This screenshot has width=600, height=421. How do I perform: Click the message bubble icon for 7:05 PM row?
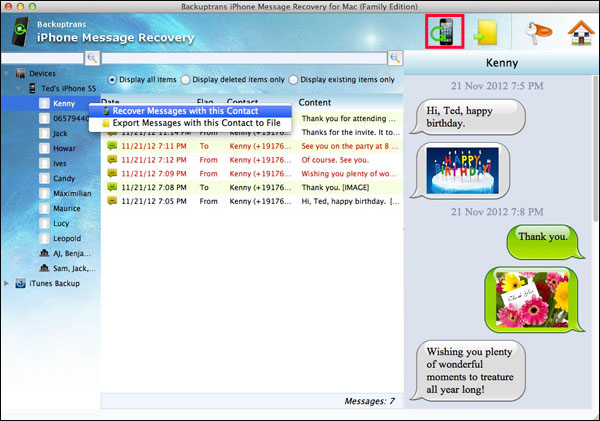click(112, 201)
